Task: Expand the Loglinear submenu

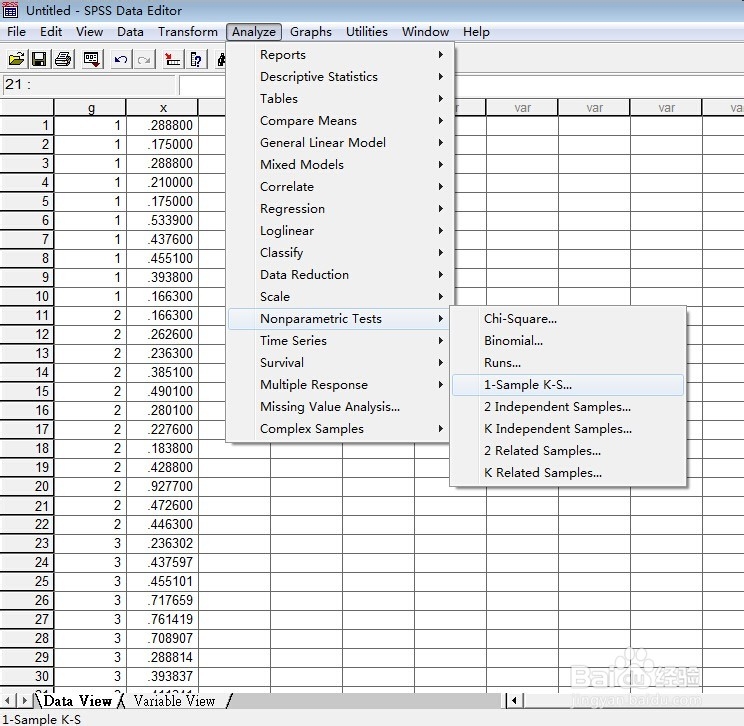Action: 340,231
